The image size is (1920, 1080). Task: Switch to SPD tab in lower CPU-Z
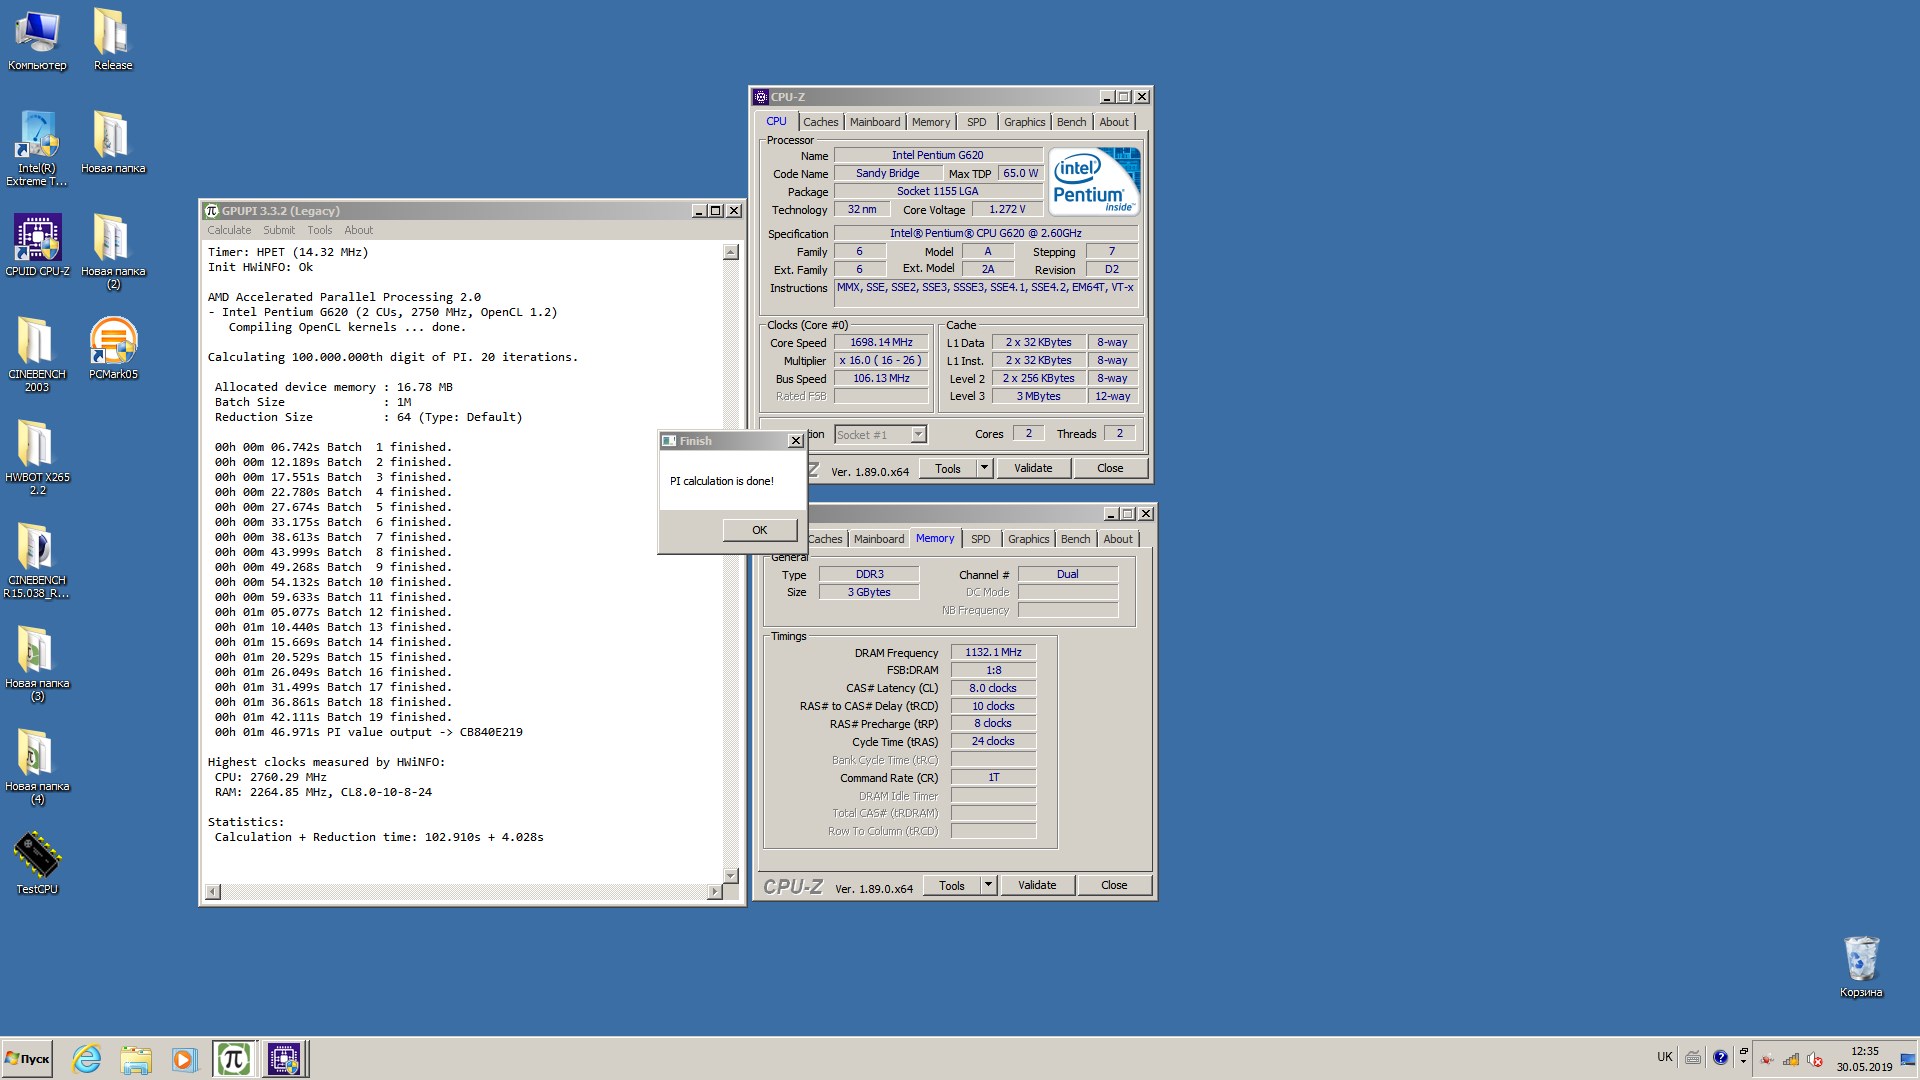click(981, 539)
